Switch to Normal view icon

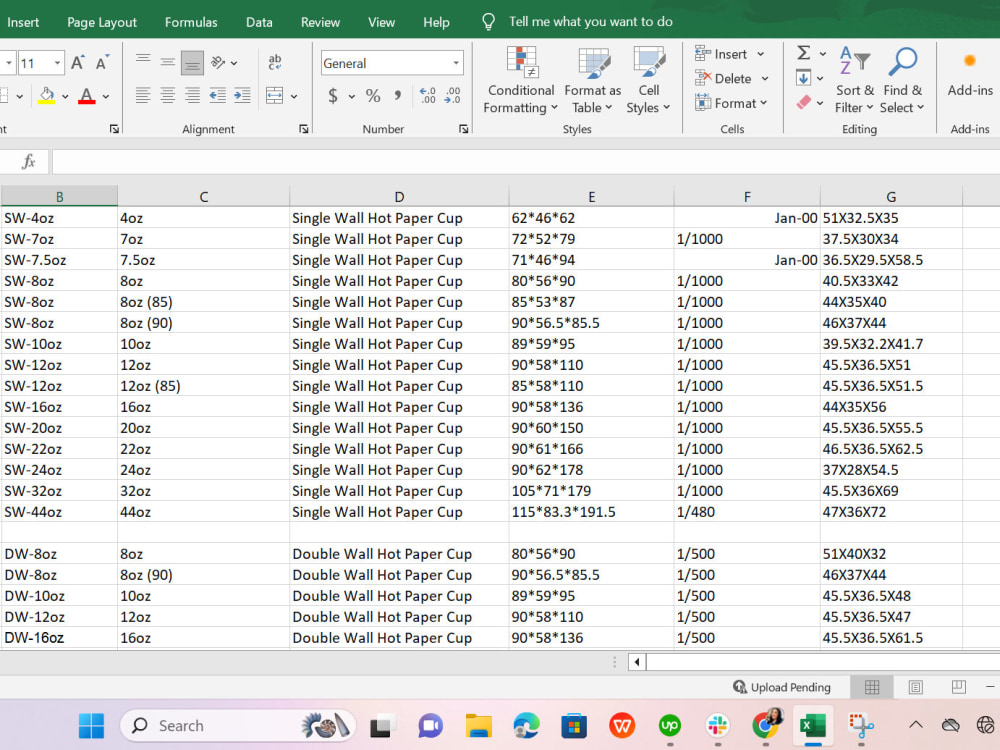click(x=872, y=687)
